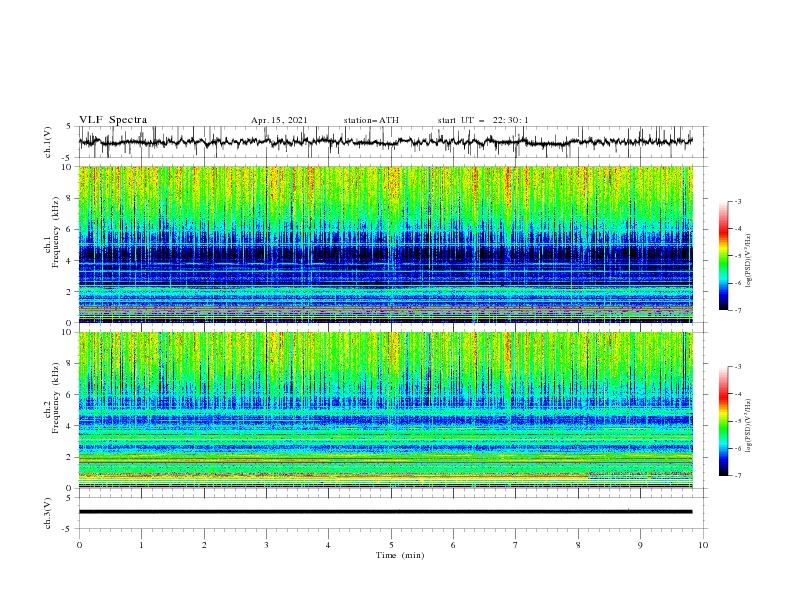Click the "ch.3(V)" axis label

pos(48,513)
